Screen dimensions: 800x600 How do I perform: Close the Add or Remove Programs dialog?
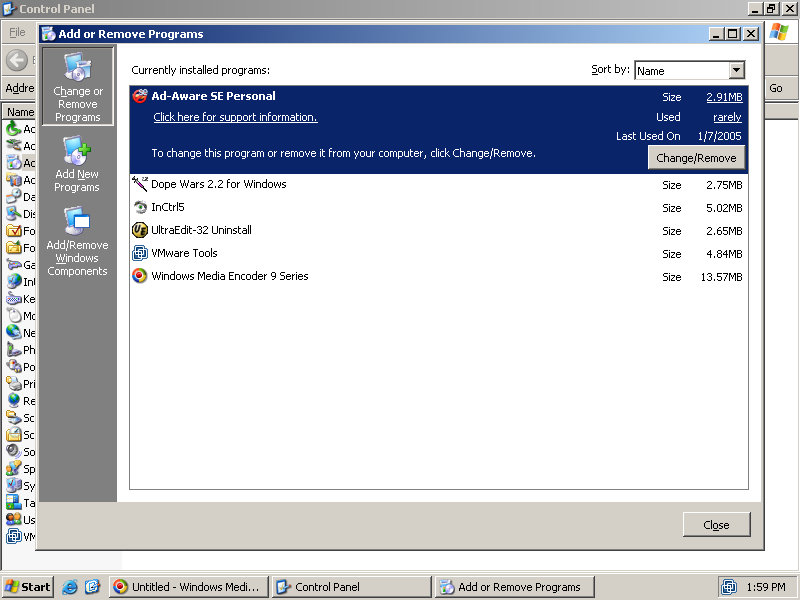tap(716, 524)
